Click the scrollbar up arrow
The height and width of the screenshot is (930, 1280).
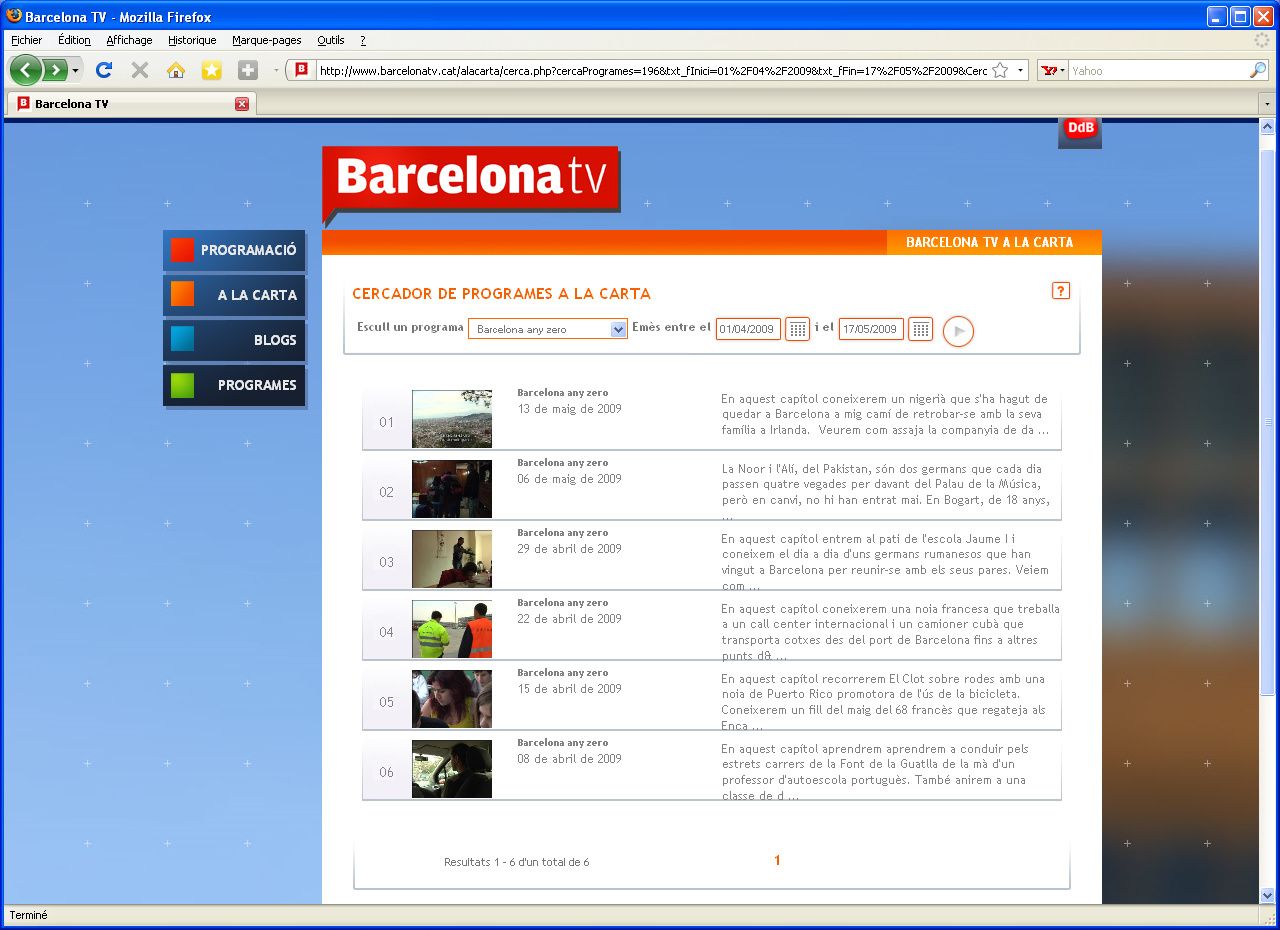pos(1268,127)
